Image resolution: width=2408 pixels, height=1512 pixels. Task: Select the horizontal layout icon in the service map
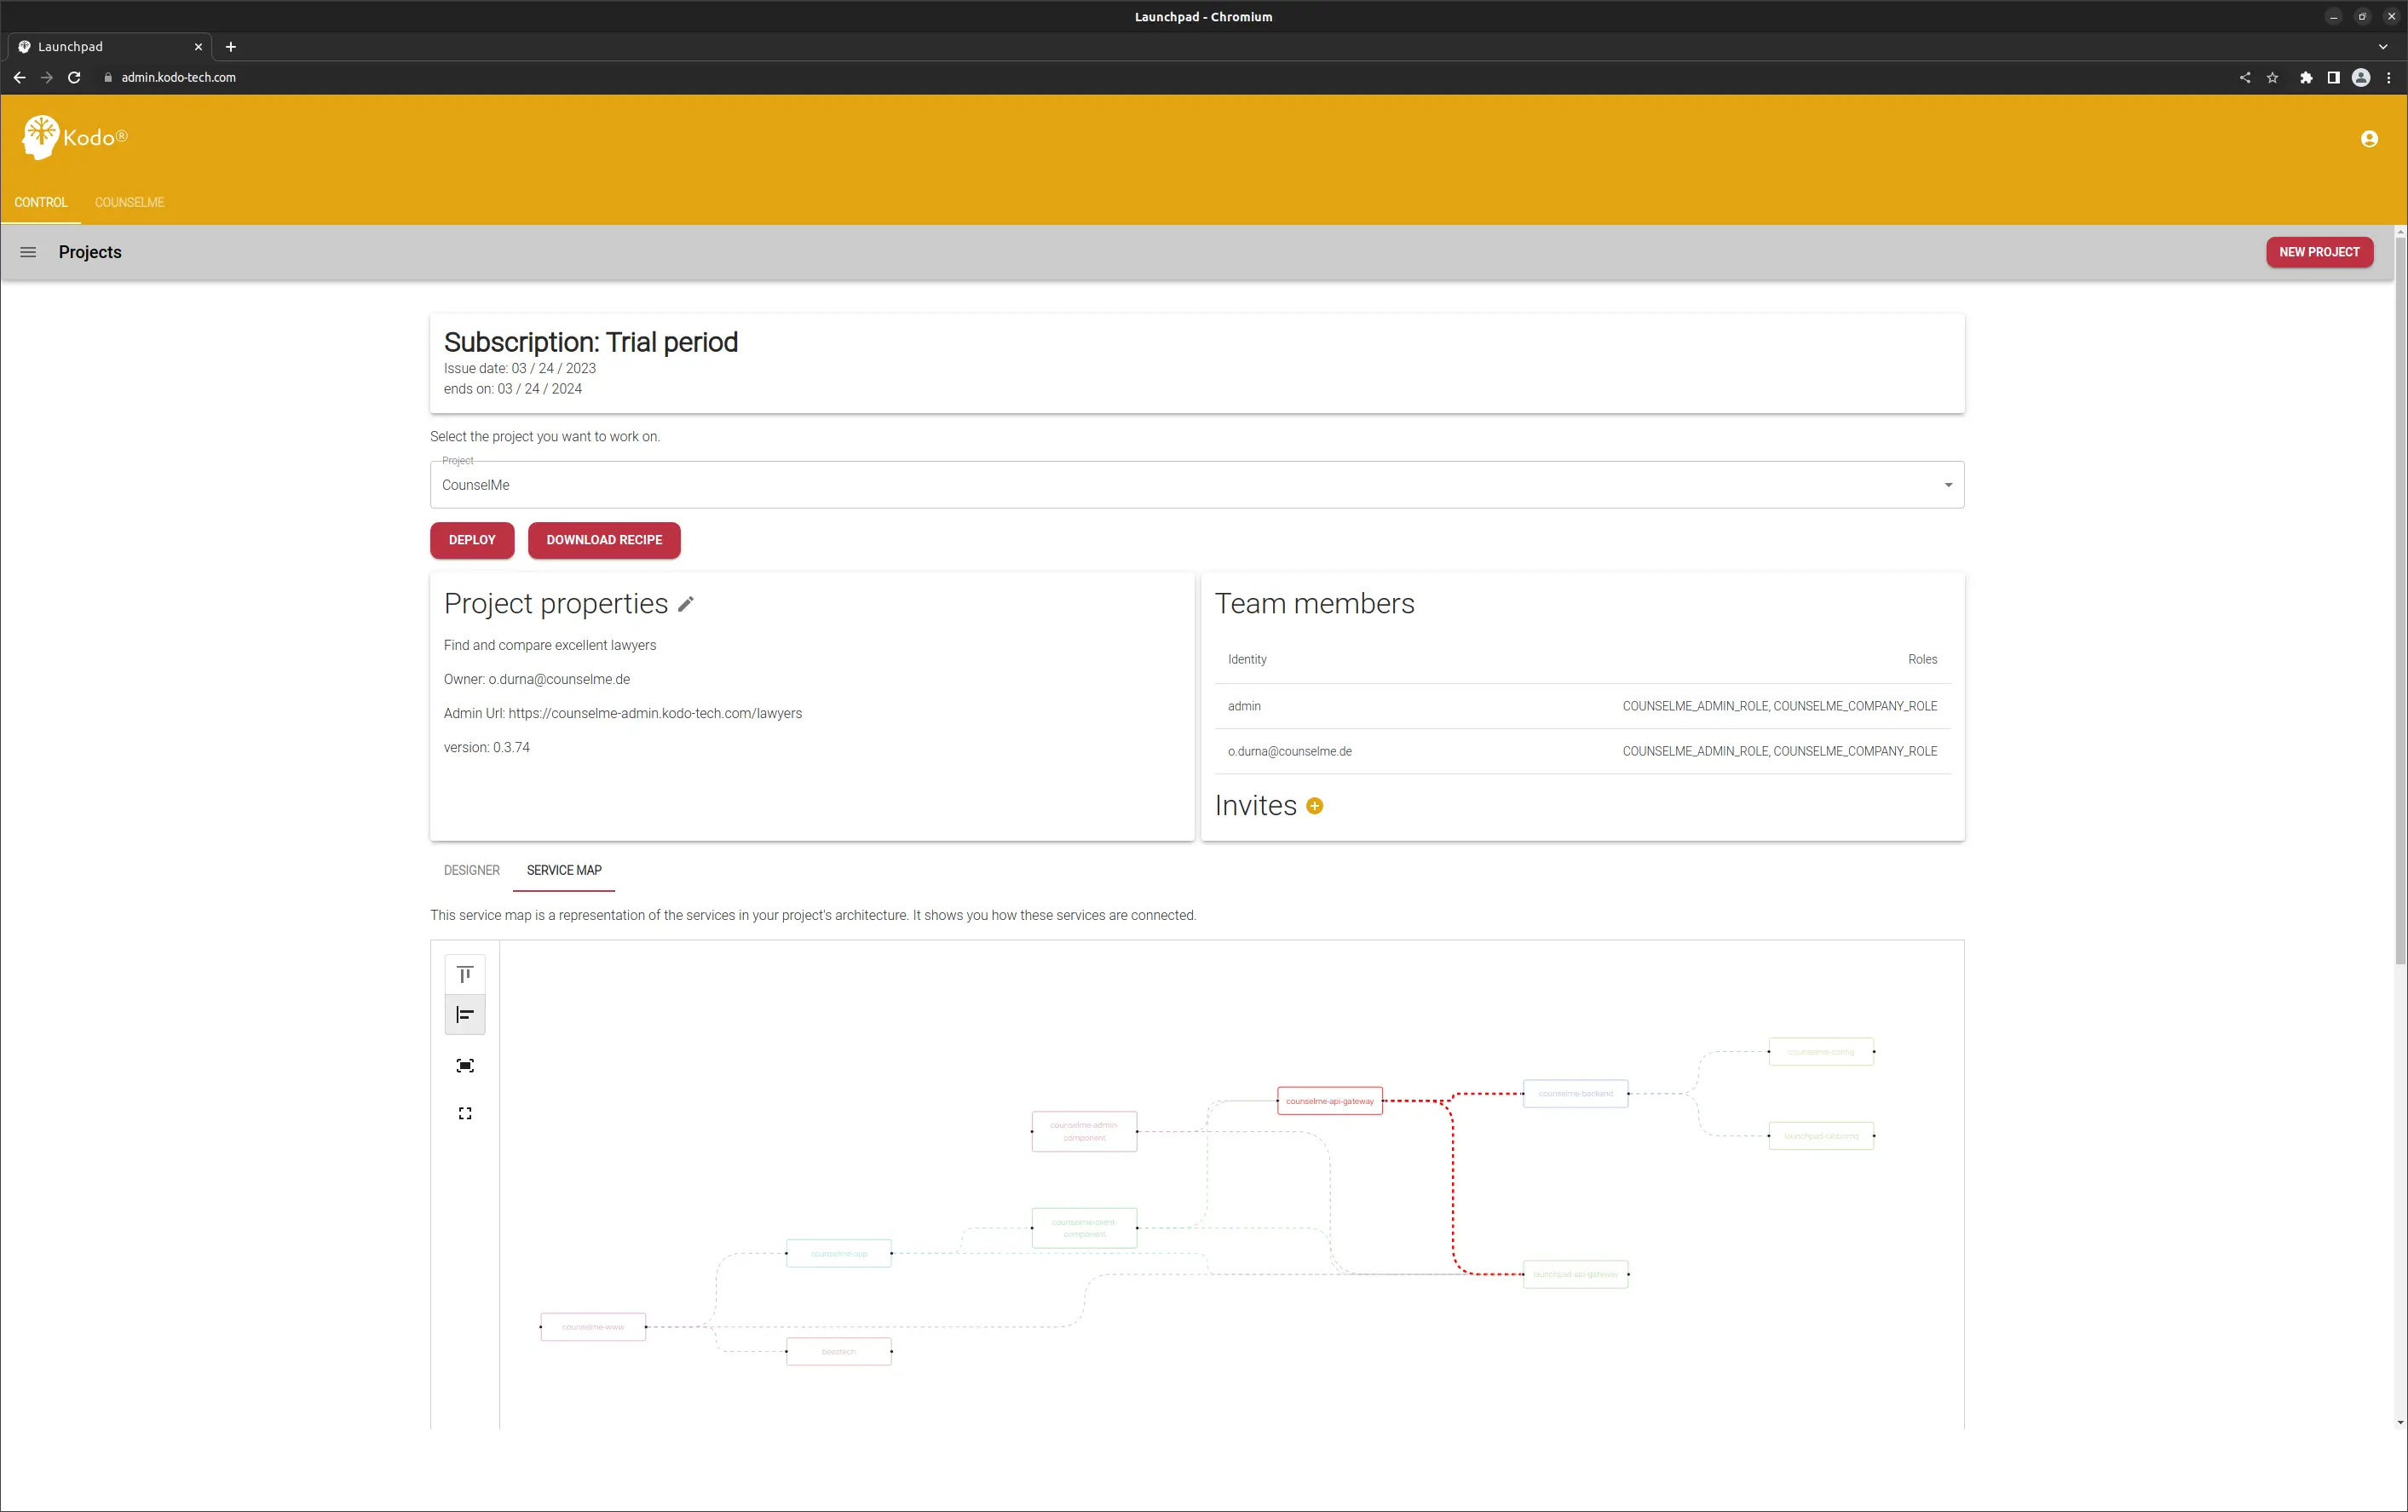tap(465, 1015)
